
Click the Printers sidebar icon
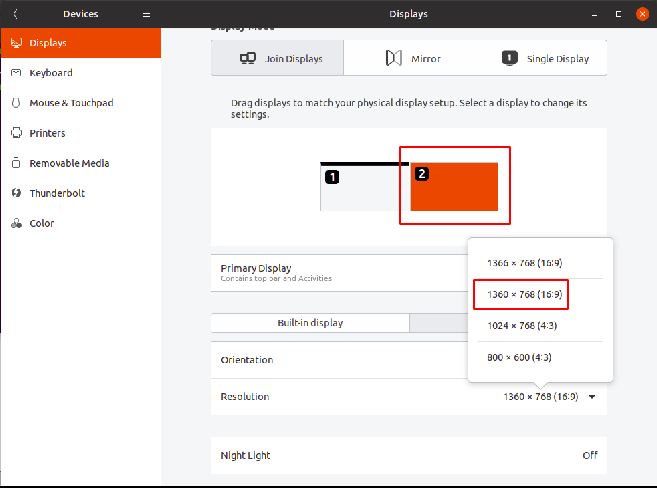(x=16, y=133)
